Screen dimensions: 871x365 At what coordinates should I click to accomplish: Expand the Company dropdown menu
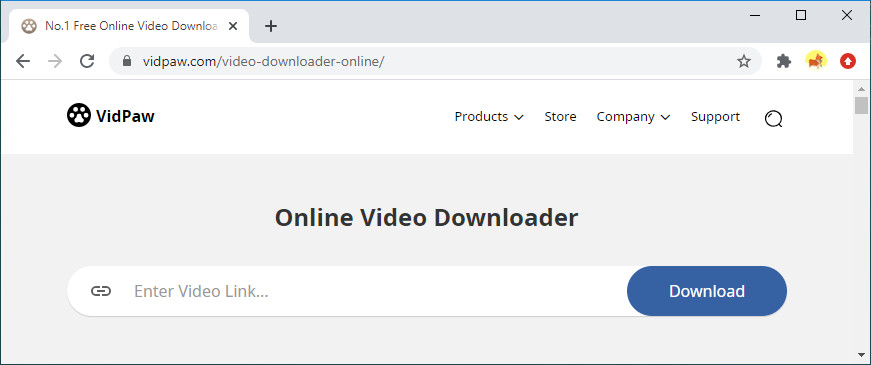633,117
